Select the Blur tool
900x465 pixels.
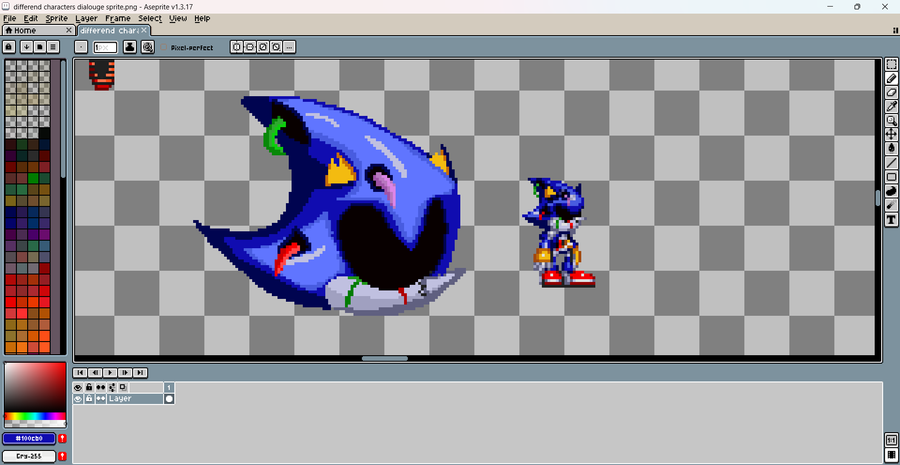pos(891,205)
